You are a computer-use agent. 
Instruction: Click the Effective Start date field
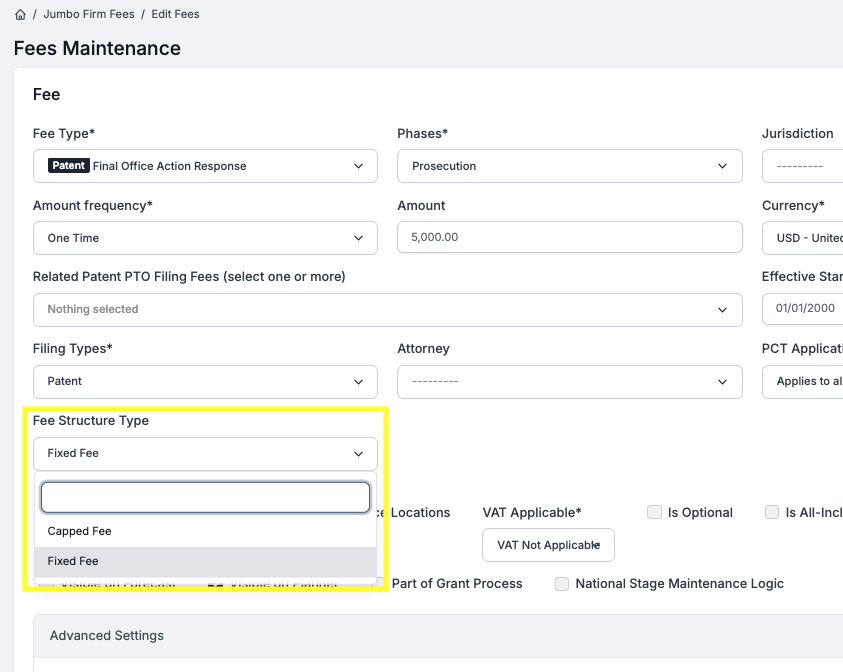803,310
